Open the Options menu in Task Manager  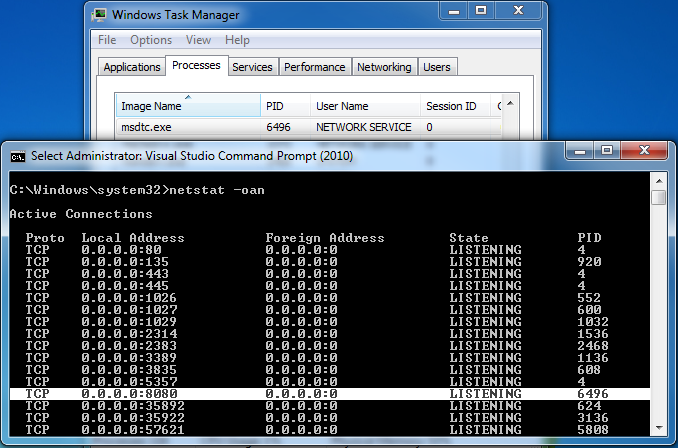[x=151, y=40]
